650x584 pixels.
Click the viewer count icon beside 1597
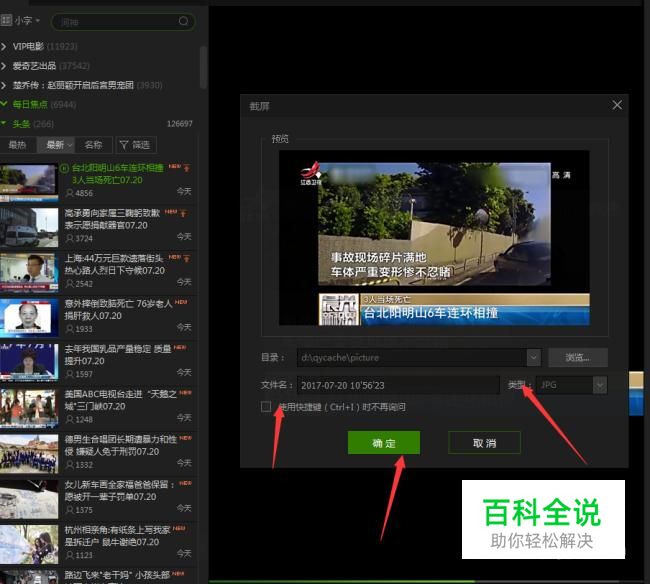(x=70, y=374)
